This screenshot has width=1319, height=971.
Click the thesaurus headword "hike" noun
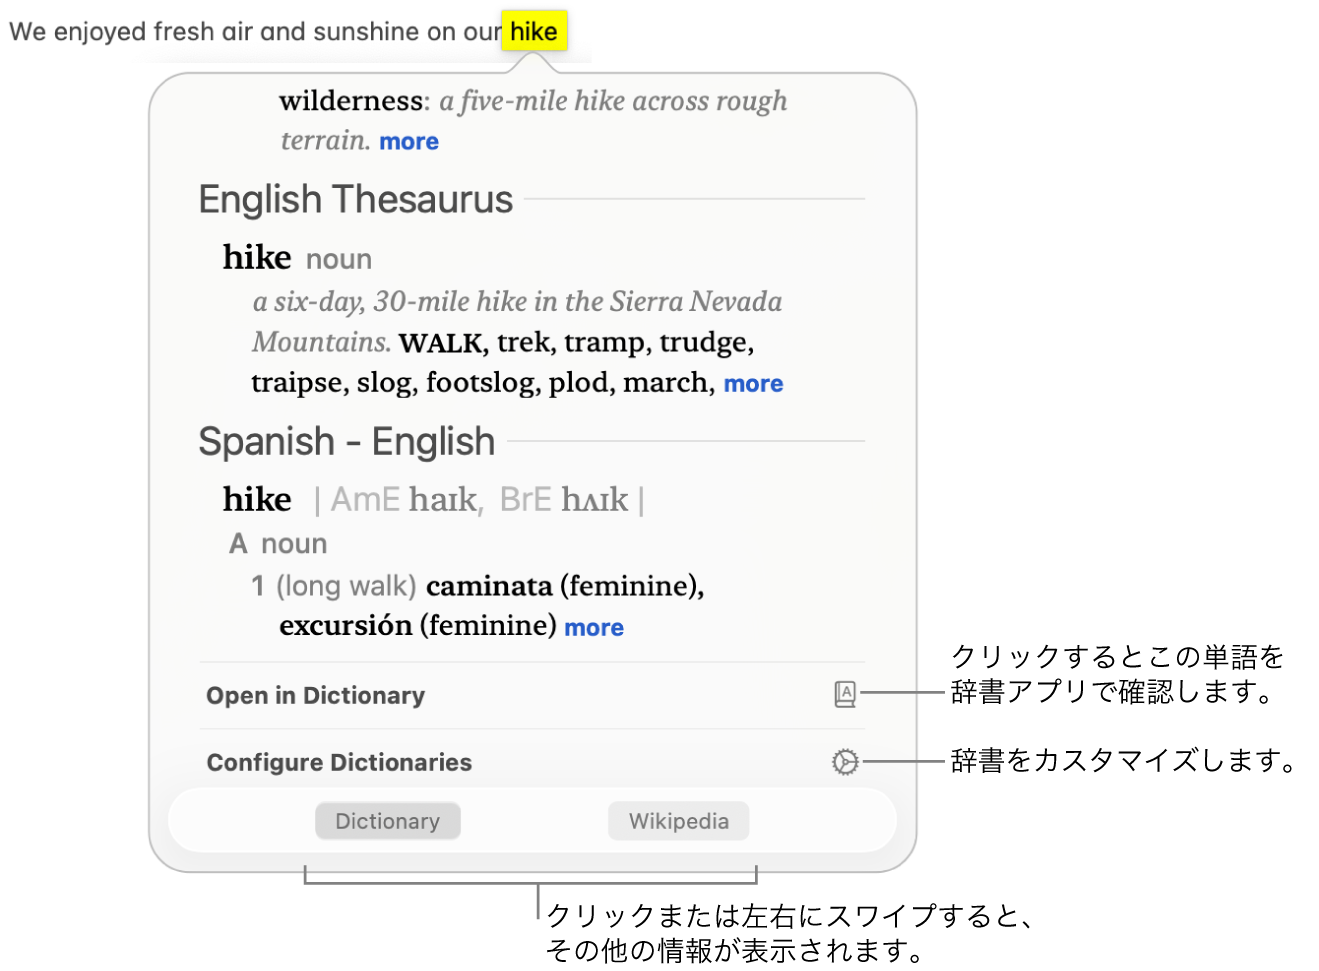(x=257, y=258)
